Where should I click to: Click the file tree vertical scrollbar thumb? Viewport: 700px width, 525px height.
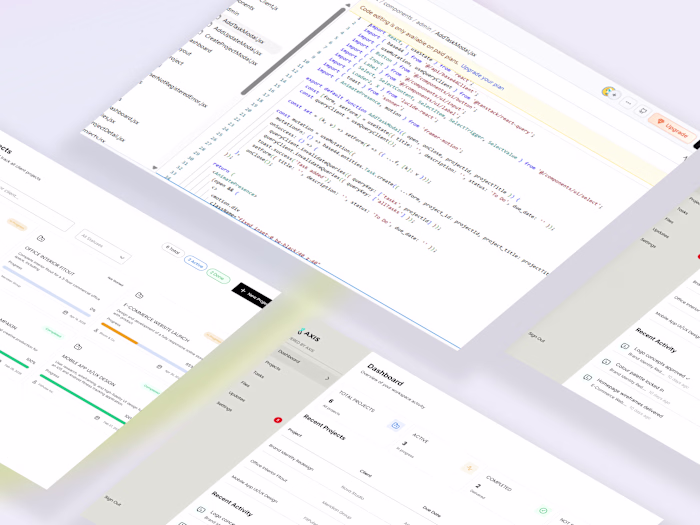pyautogui.click(x=294, y=51)
